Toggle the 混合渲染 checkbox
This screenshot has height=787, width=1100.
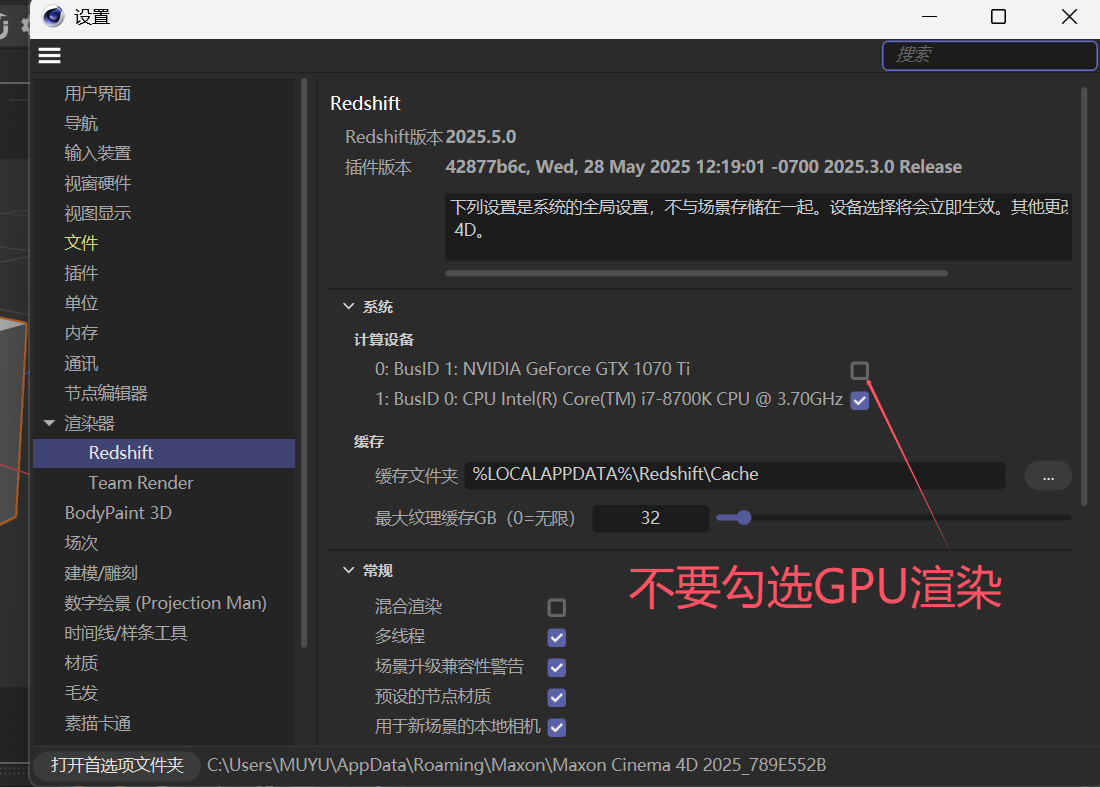click(556, 607)
